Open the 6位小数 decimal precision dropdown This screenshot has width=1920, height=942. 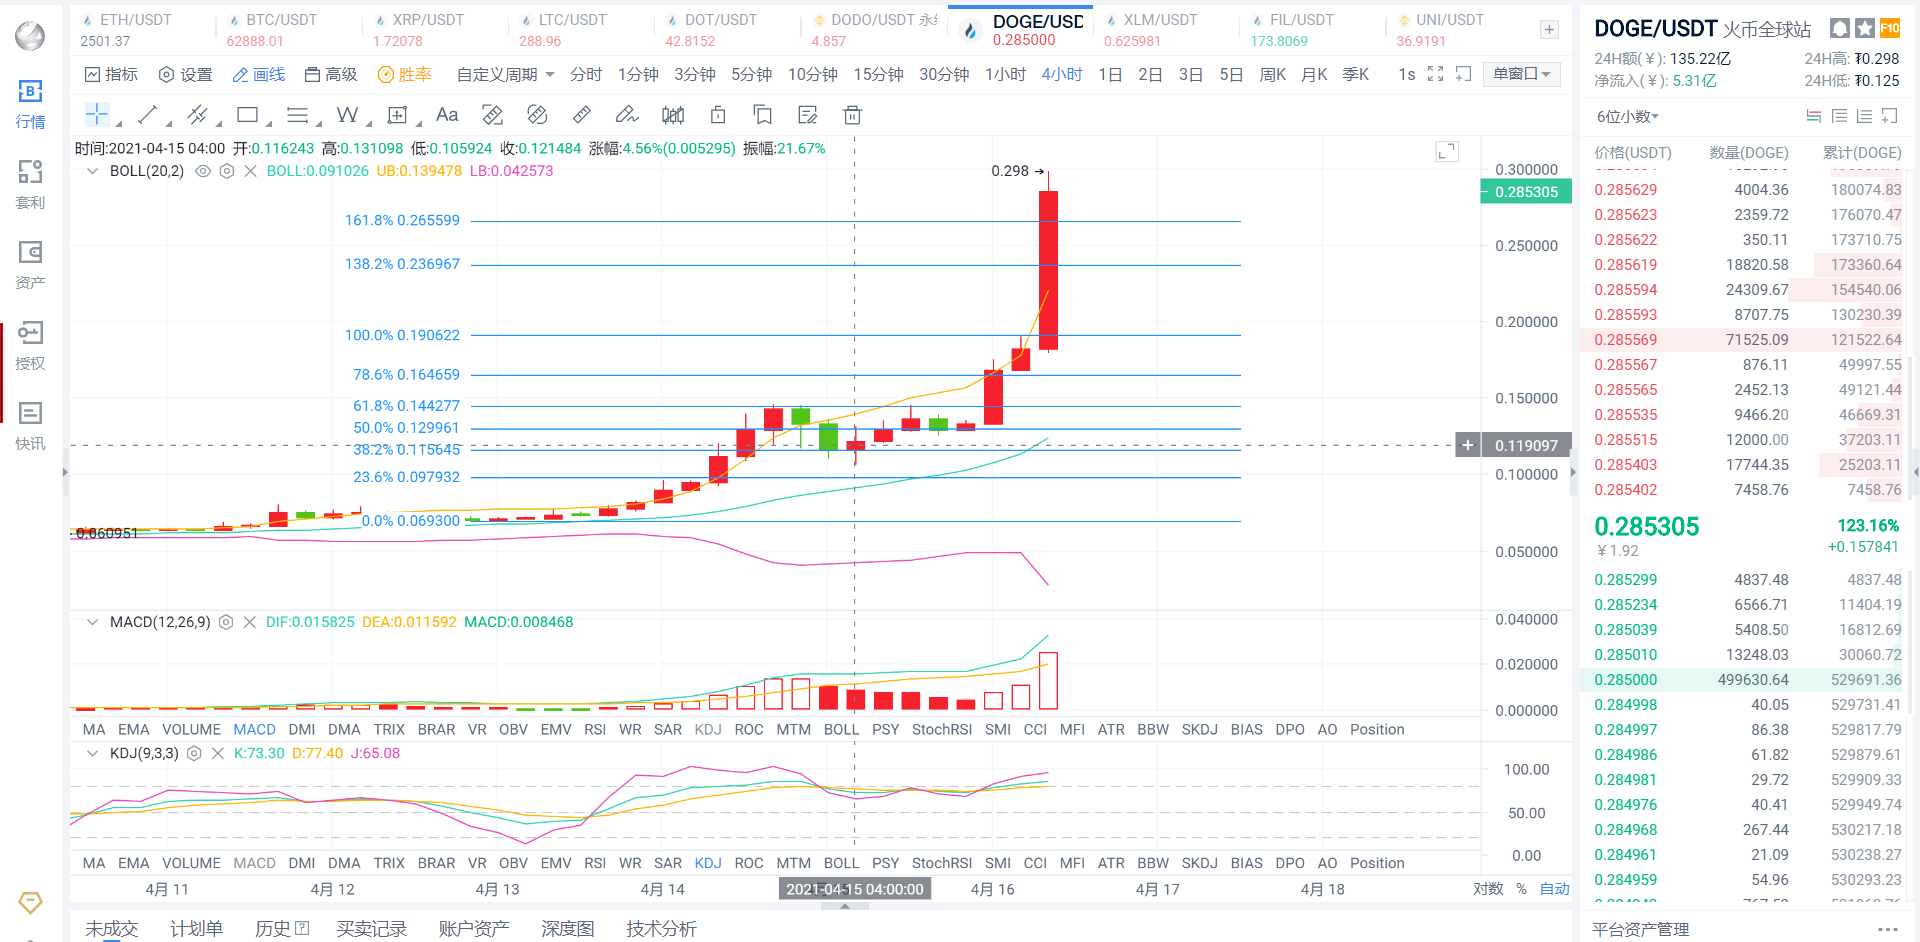1627,117
